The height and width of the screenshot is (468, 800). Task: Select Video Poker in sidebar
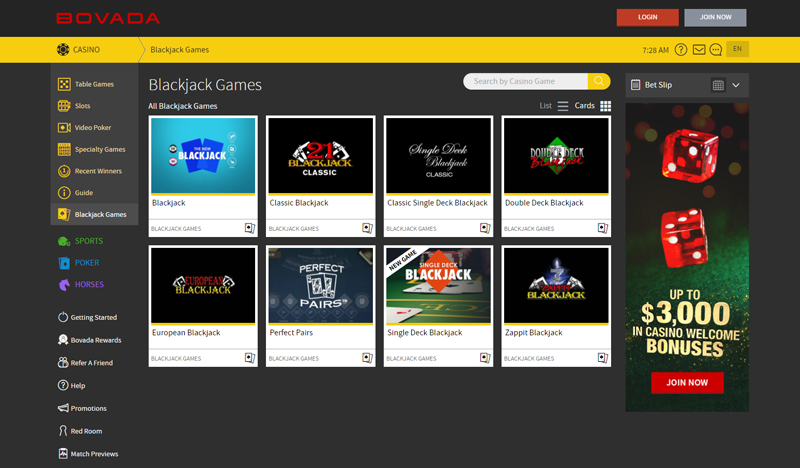92,128
